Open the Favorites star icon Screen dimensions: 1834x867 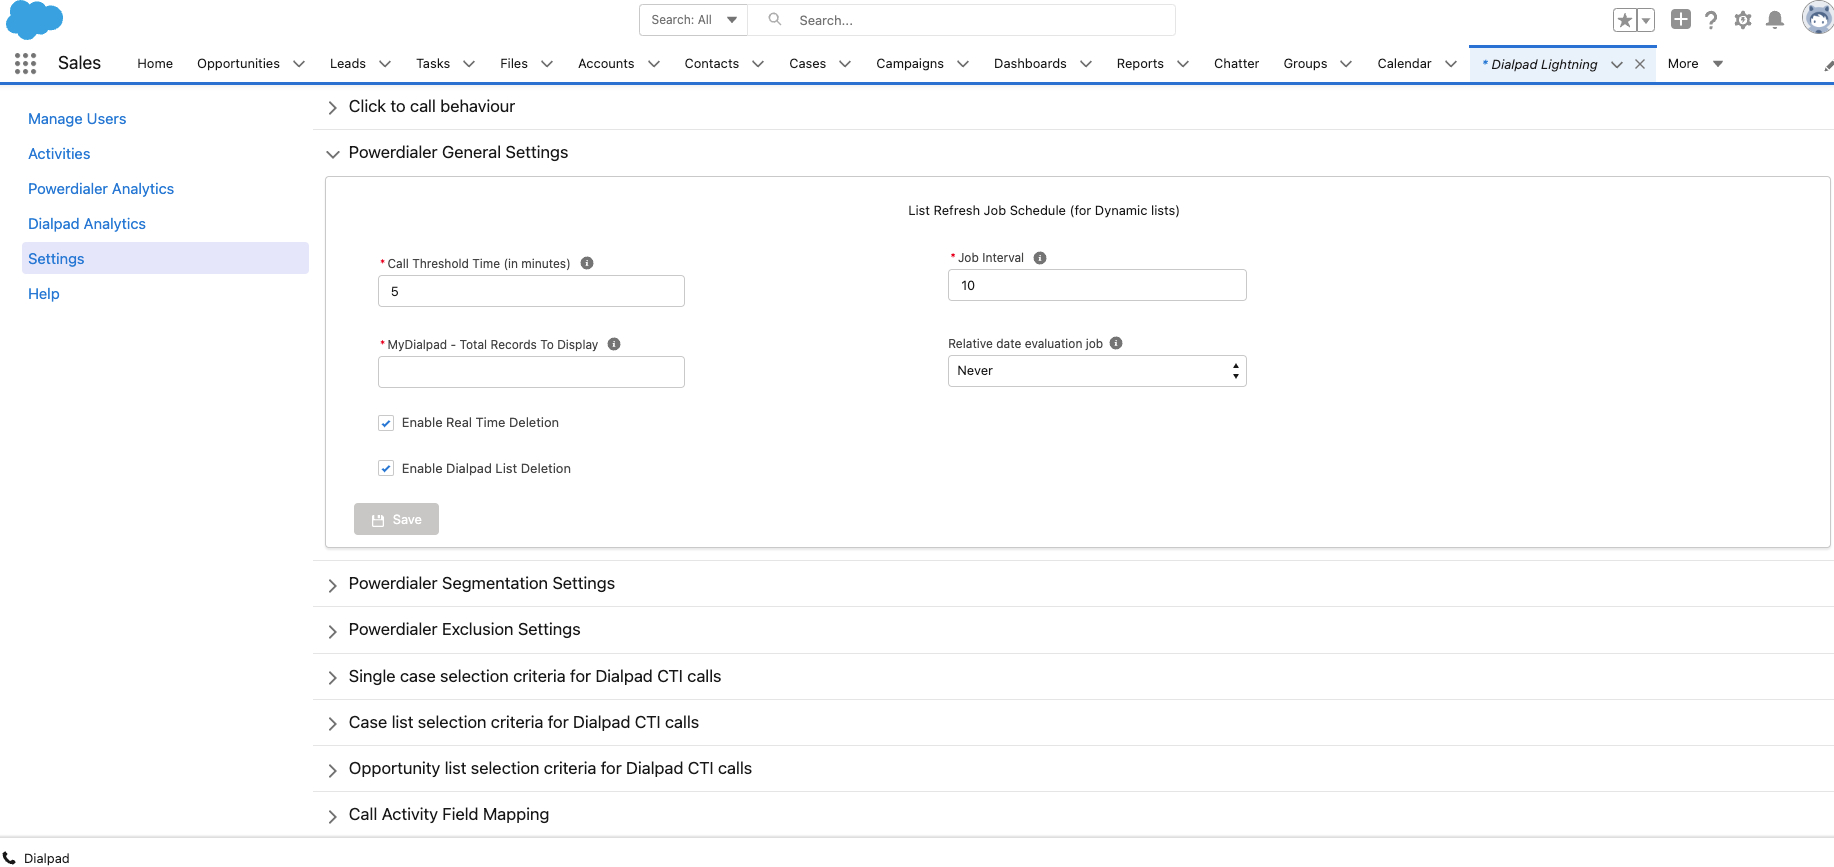[1625, 20]
